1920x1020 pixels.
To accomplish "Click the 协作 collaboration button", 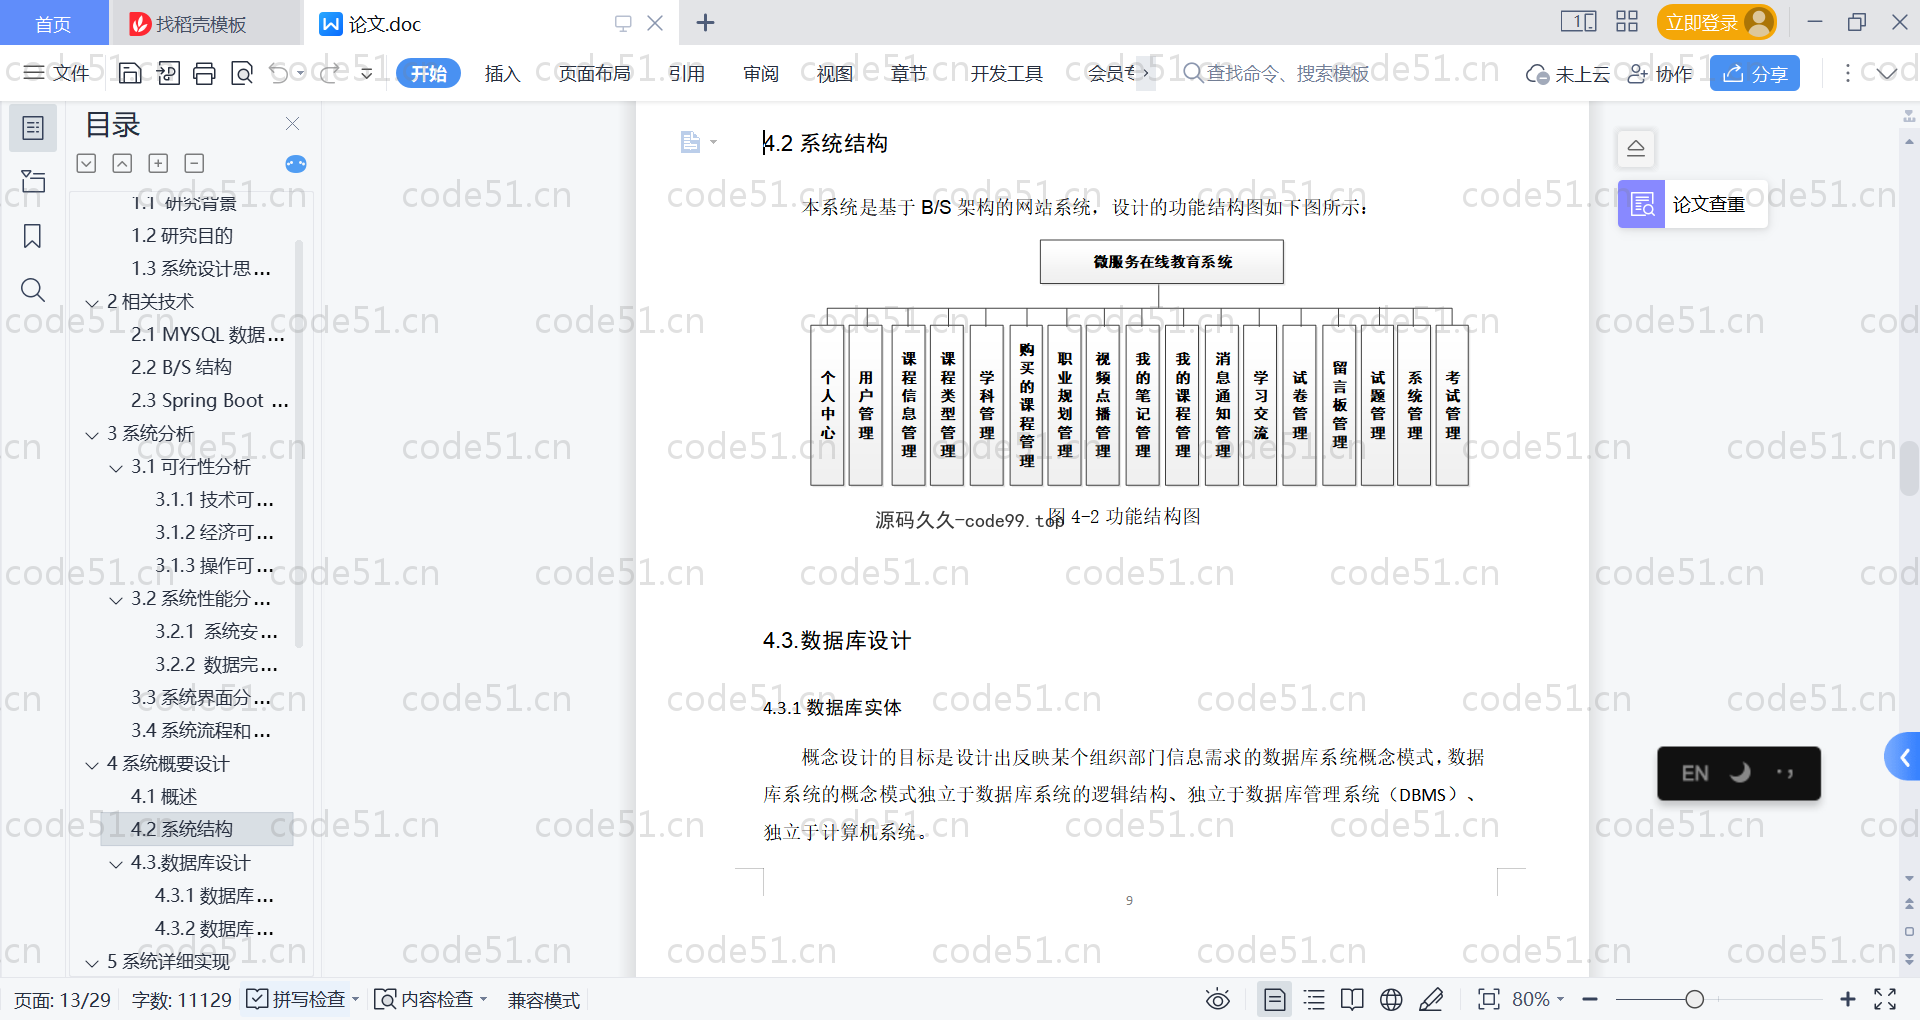I will tap(1660, 74).
